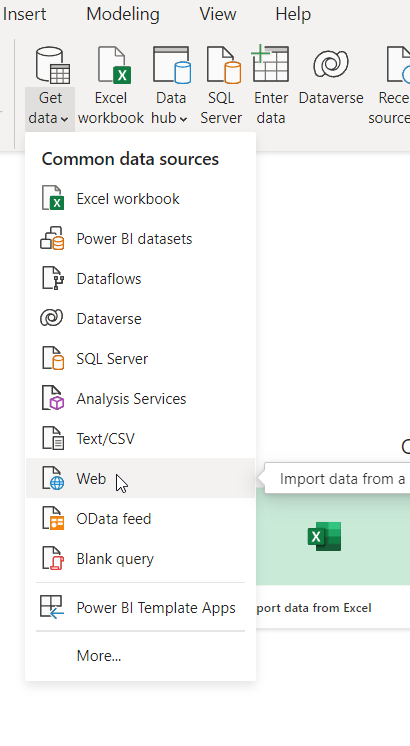410x746 pixels.
Task: Click the Excel logo on the green card
Action: [324, 537]
